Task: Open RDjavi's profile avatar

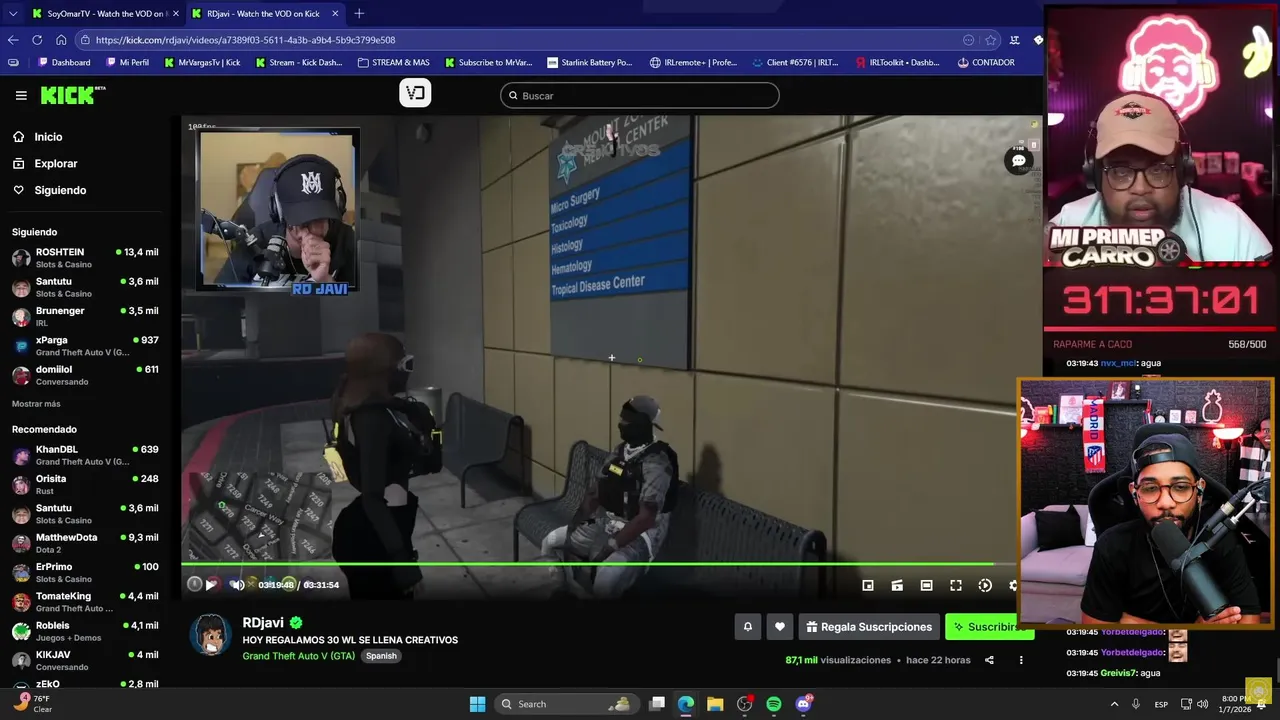Action: pos(210,635)
